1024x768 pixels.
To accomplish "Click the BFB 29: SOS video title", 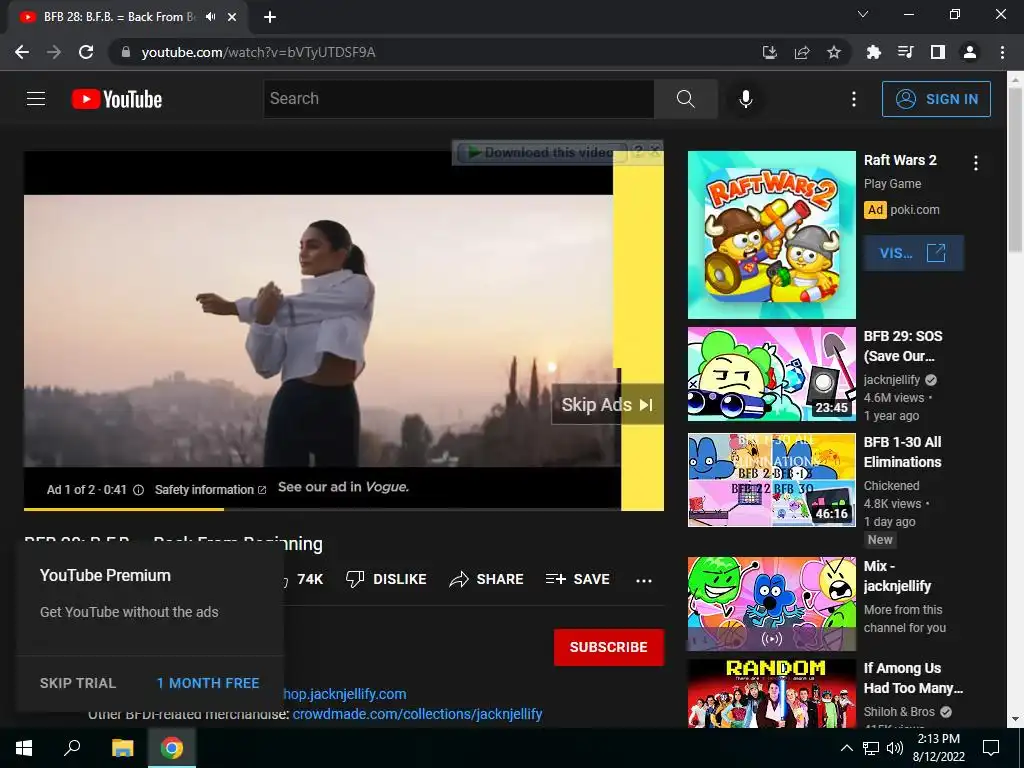I will coord(903,346).
